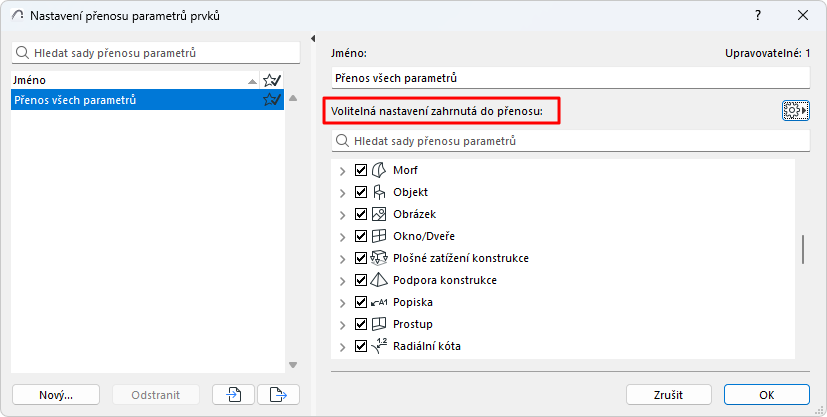The width and height of the screenshot is (827, 417).
Task: Click the Objekt element type icon
Action: (x=379, y=192)
